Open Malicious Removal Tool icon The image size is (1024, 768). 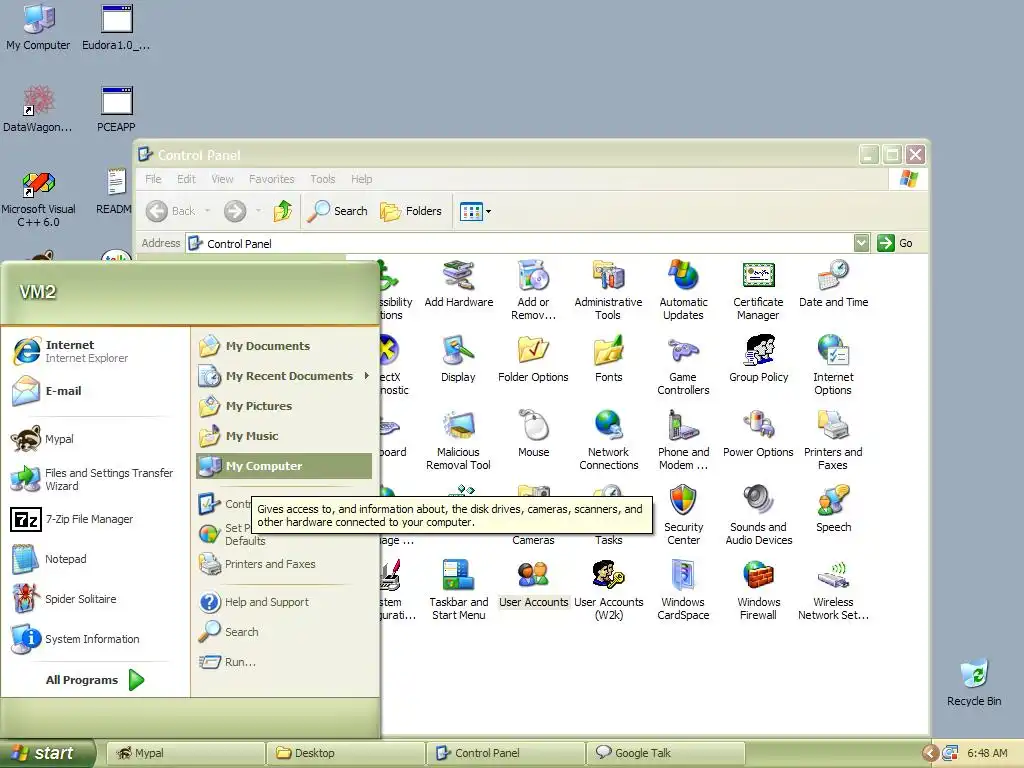[458, 440]
